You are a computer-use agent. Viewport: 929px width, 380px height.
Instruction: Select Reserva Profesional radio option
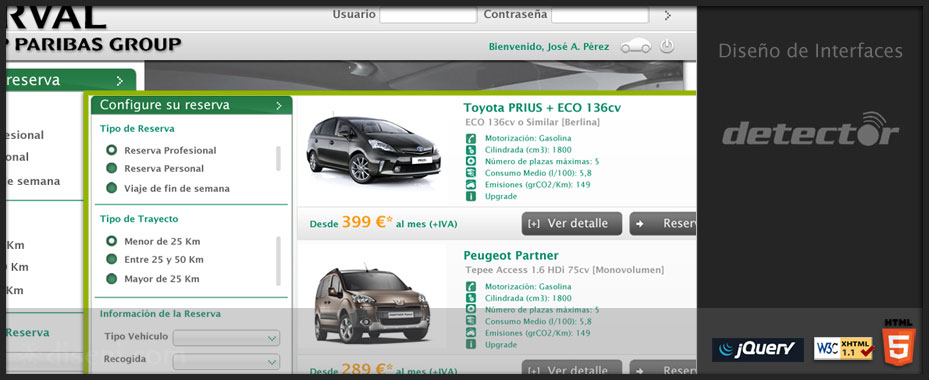click(x=111, y=150)
